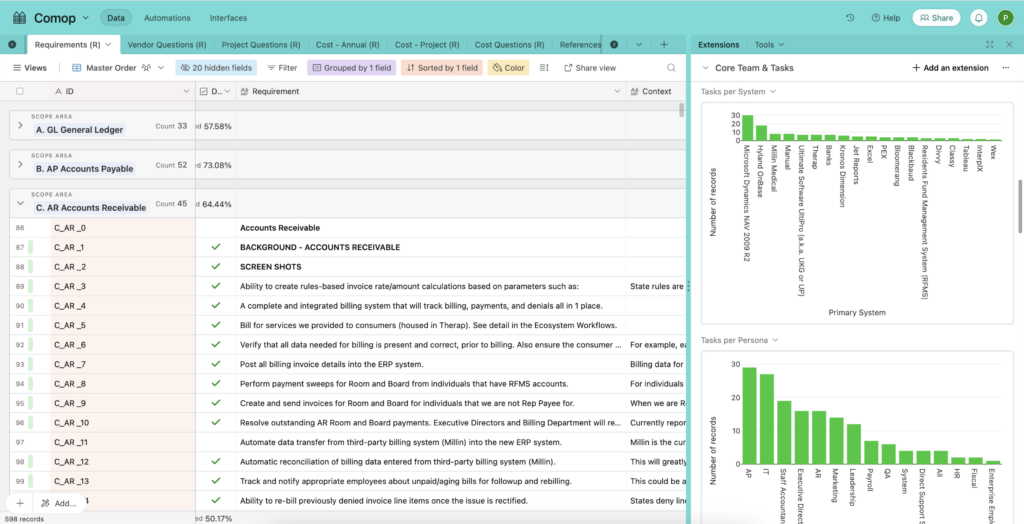Open the search magnifier in the view toolbar

(671, 67)
